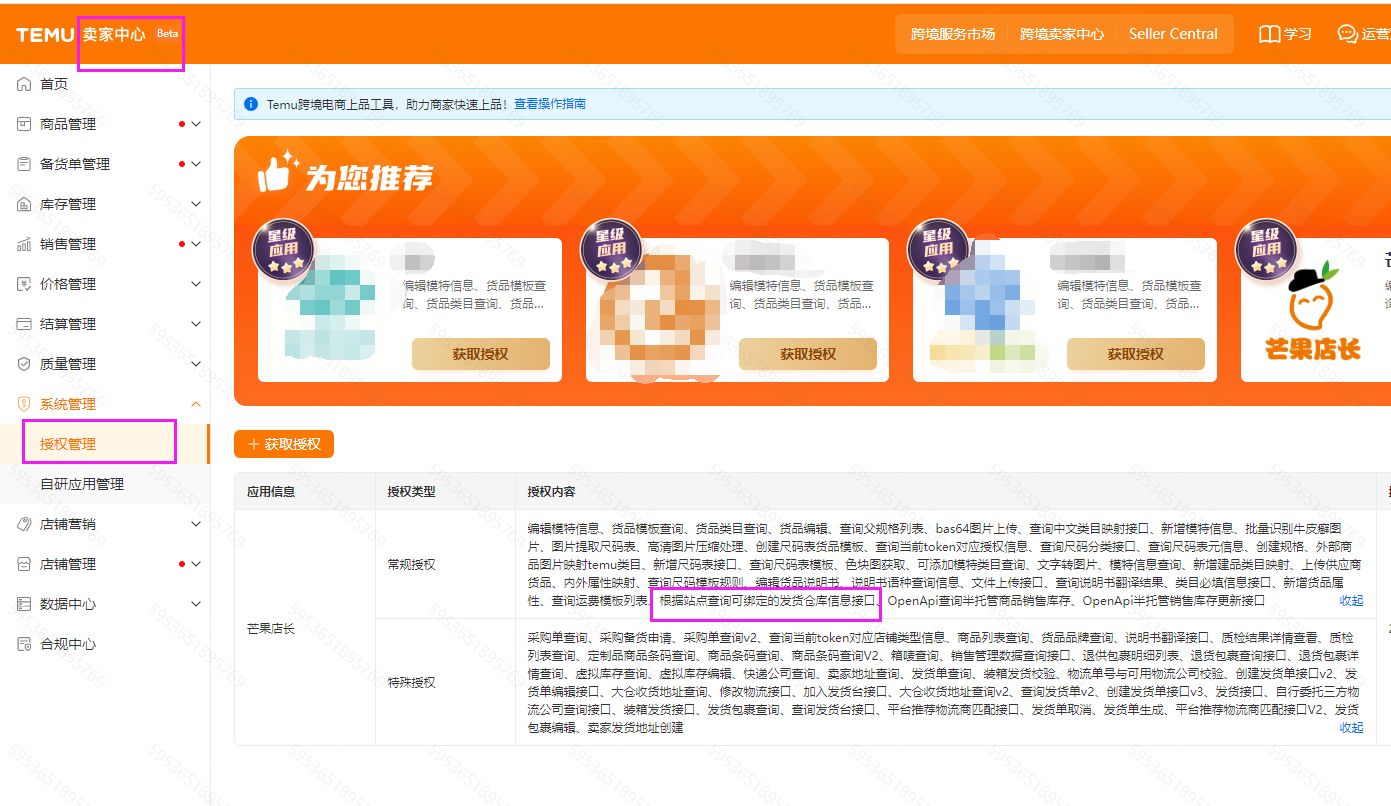Expand the 价格管理 menu chevron
Image resolution: width=1391 pixels, height=806 pixels.
point(196,284)
